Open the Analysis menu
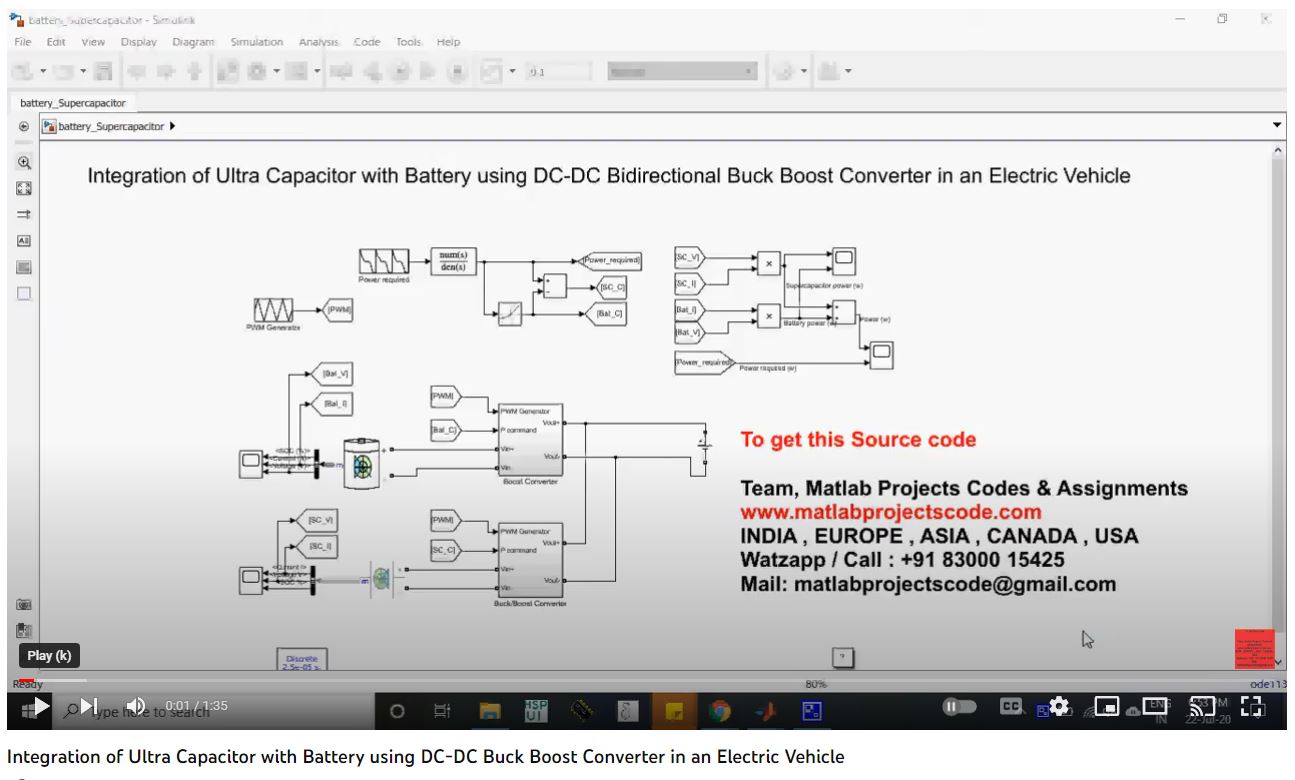Viewport: 1295px width, 780px height. (319, 42)
